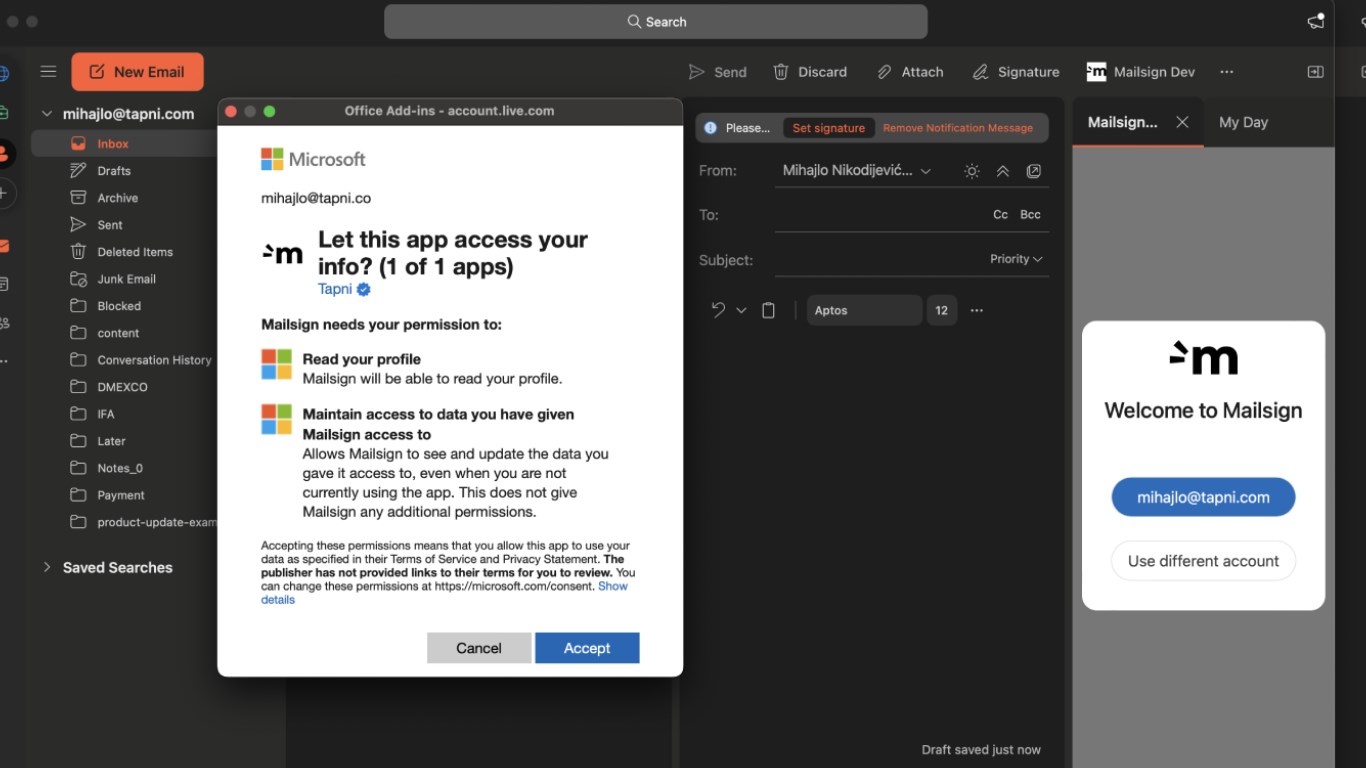Click the notifications megaphone icon
The image size is (1366, 768).
(1316, 21)
